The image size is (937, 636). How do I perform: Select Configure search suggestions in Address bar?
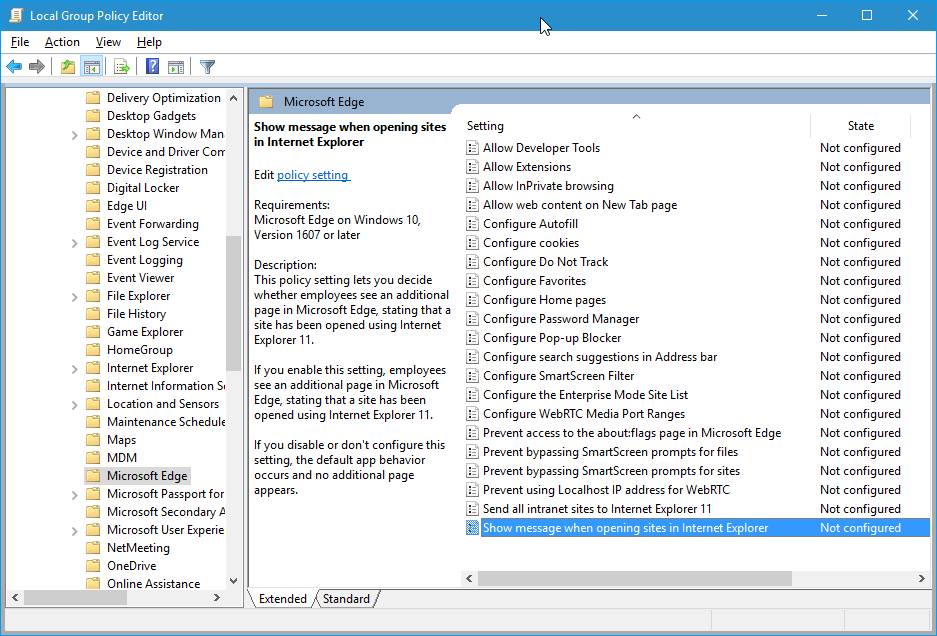click(x=599, y=357)
